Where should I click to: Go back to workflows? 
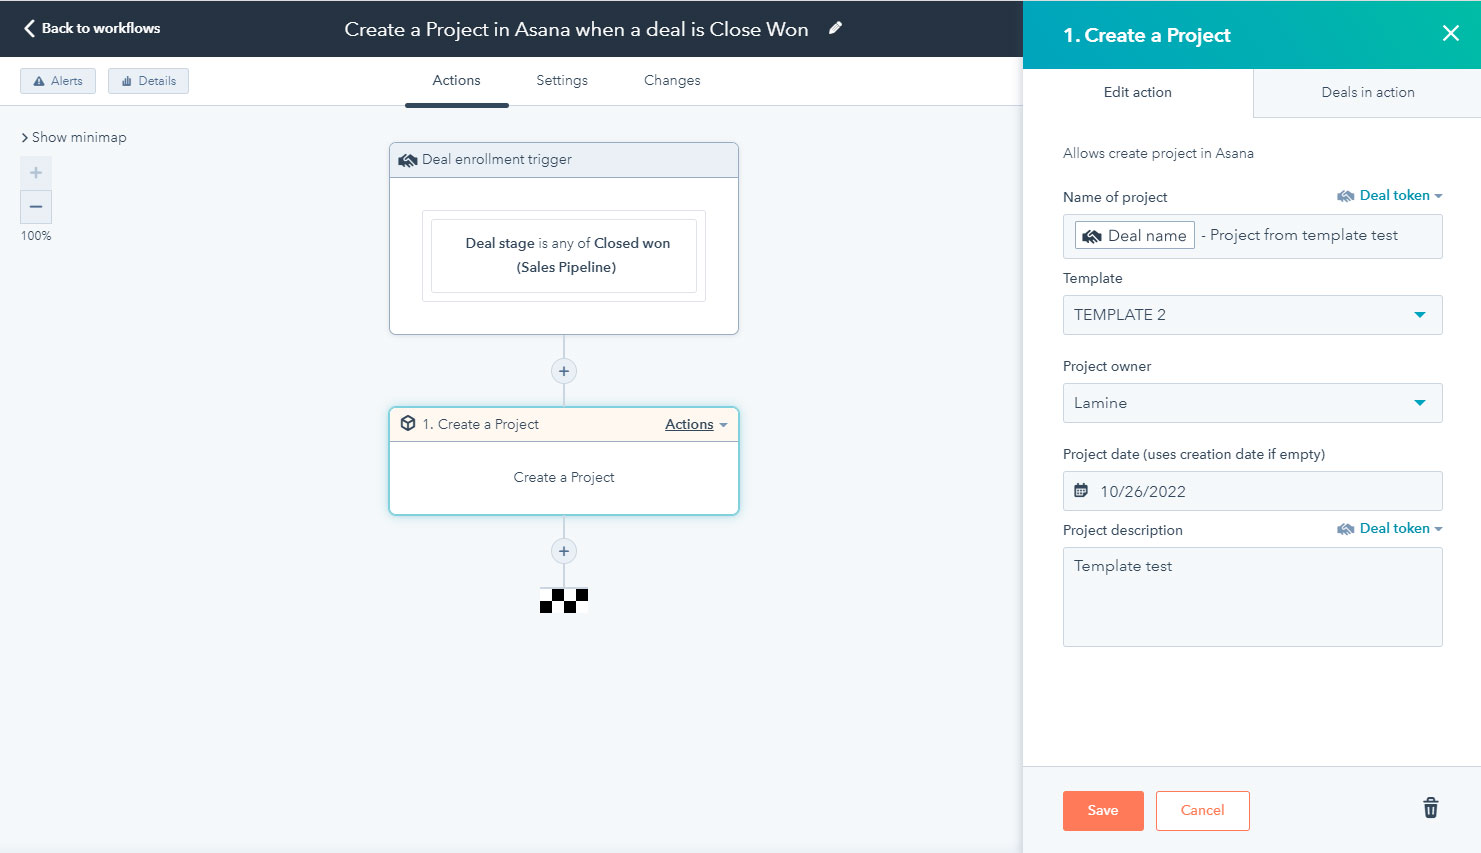tap(92, 28)
